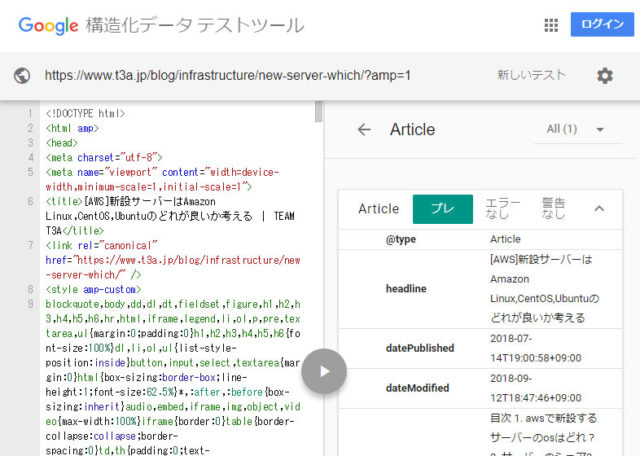The width and height of the screenshot is (640, 456).
Task: Click the Article page heading
Action: coord(412,130)
